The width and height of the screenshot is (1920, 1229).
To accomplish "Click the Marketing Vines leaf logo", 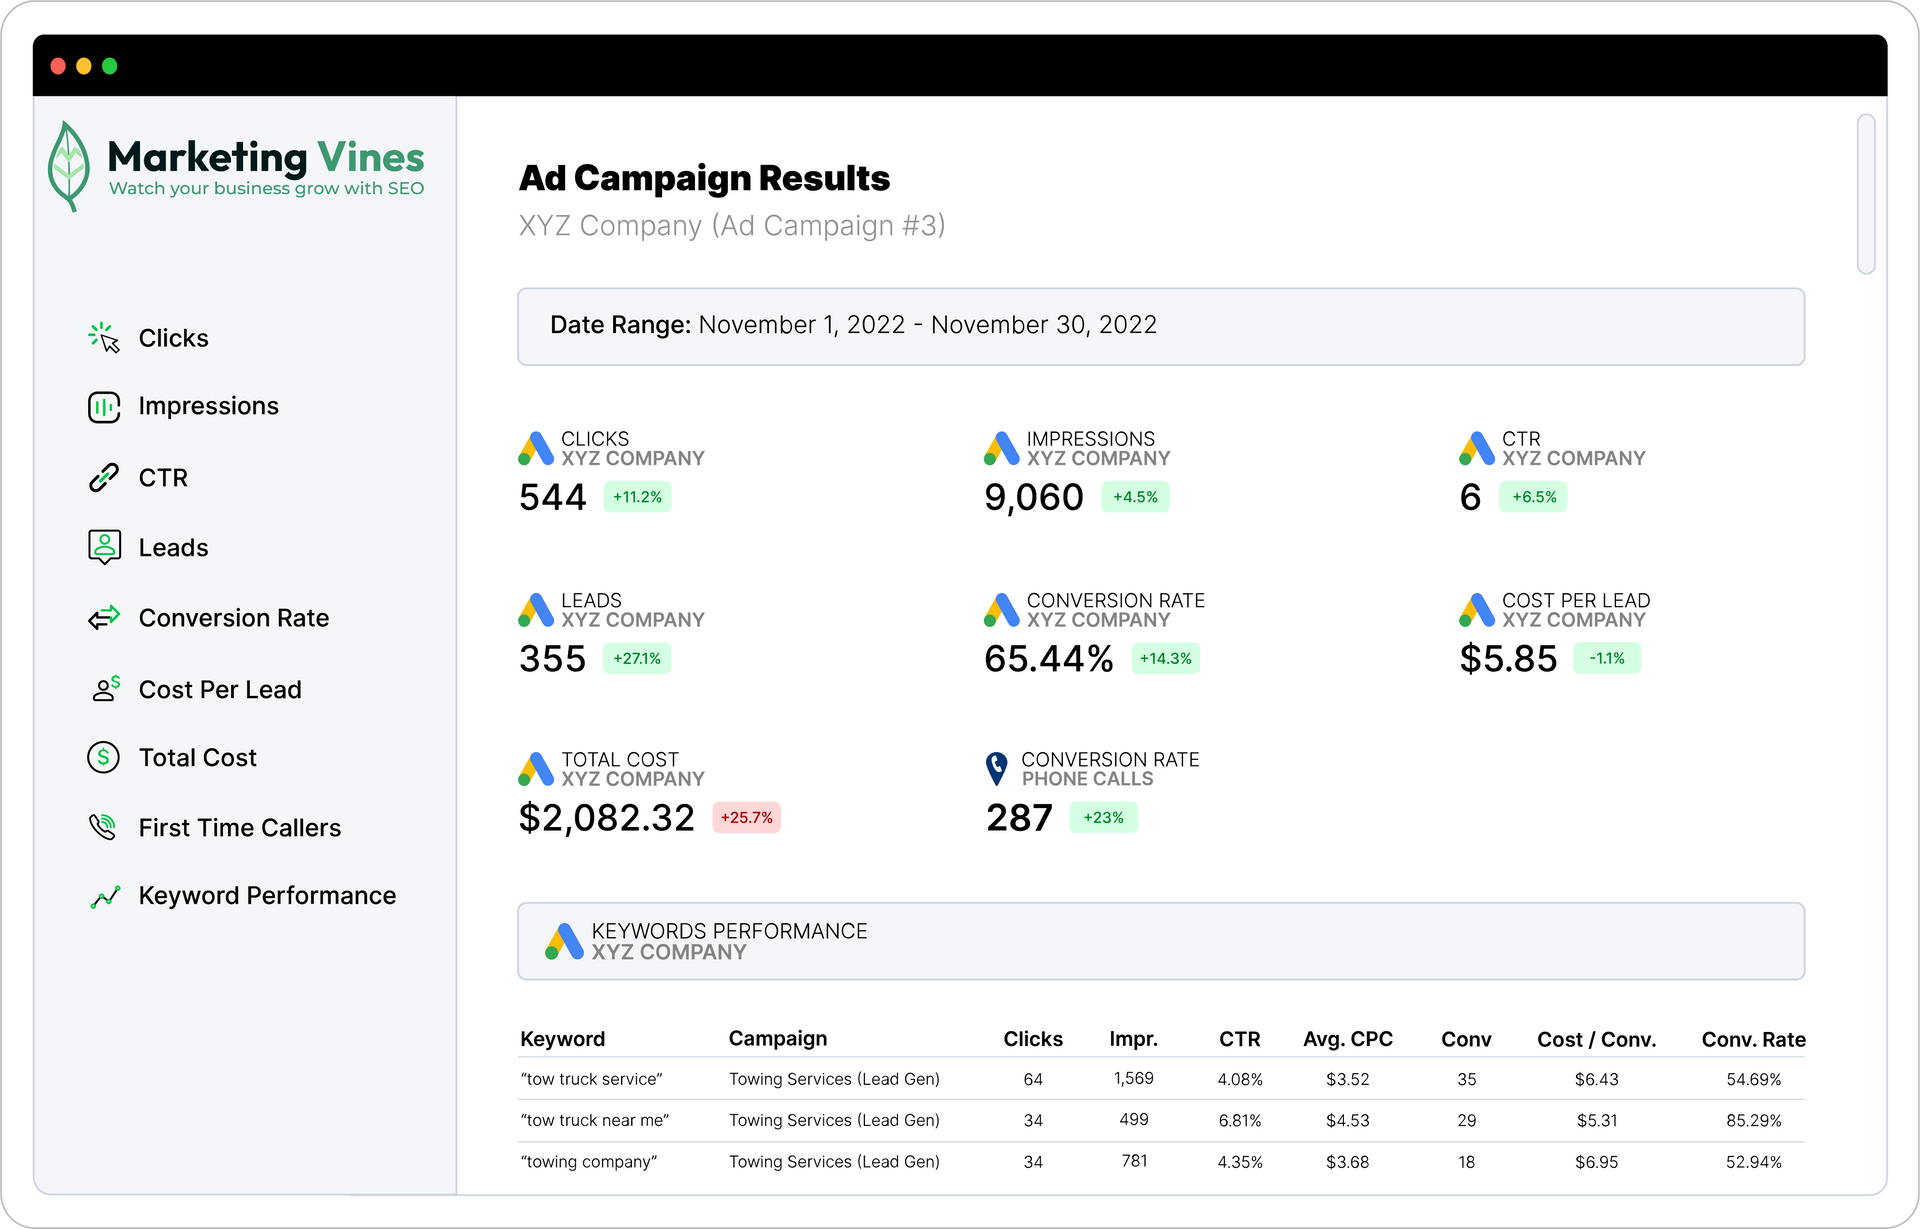I will [x=69, y=166].
